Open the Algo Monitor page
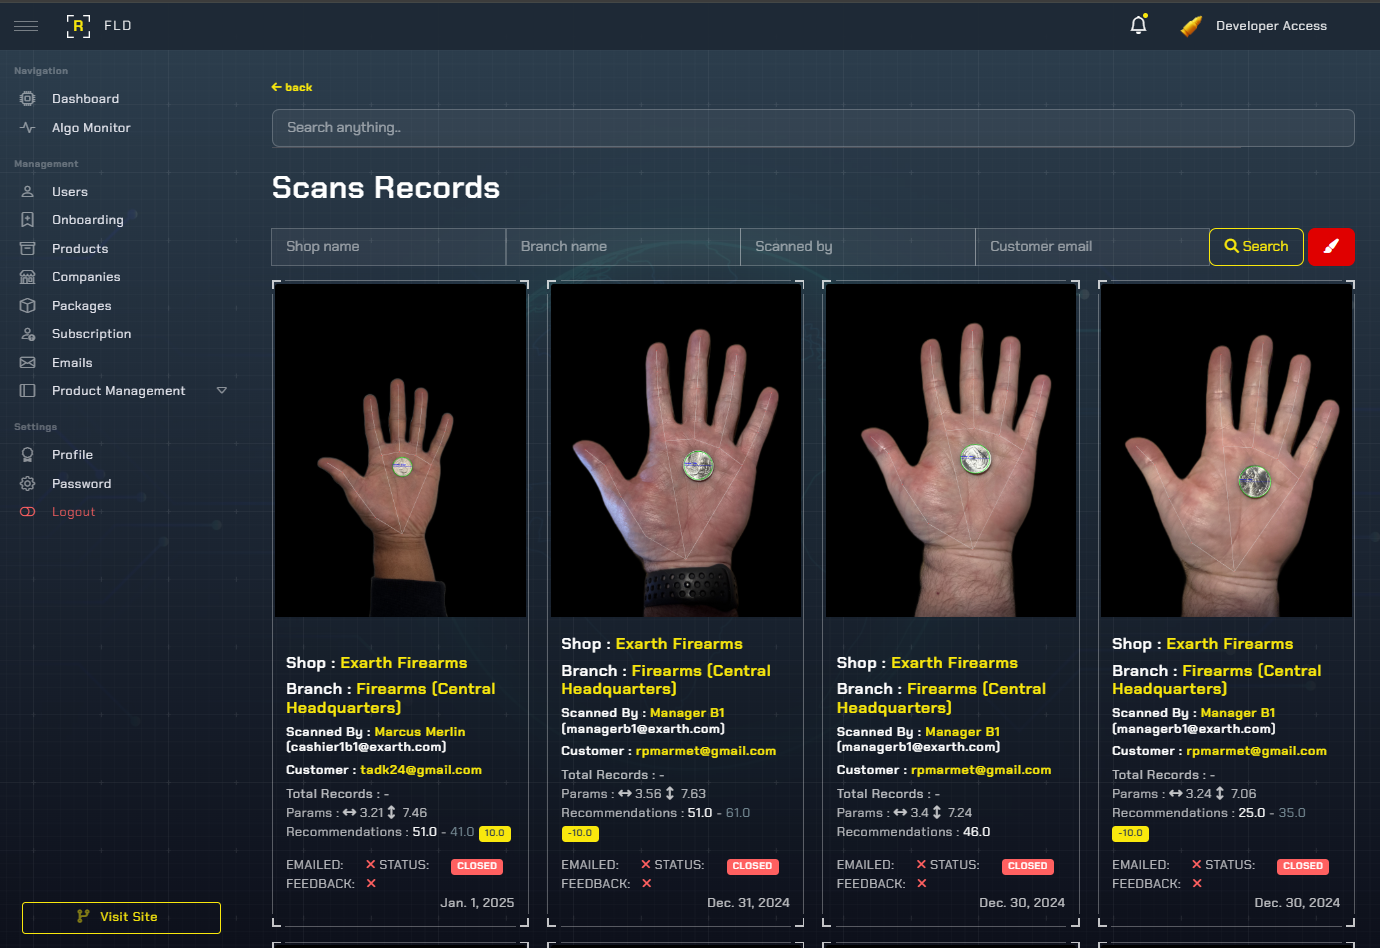Image resolution: width=1380 pixels, height=948 pixels. [x=91, y=128]
